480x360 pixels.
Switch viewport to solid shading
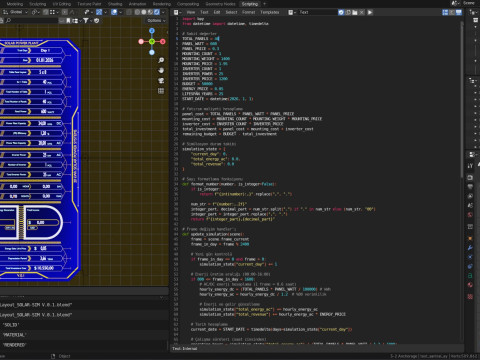144,12
